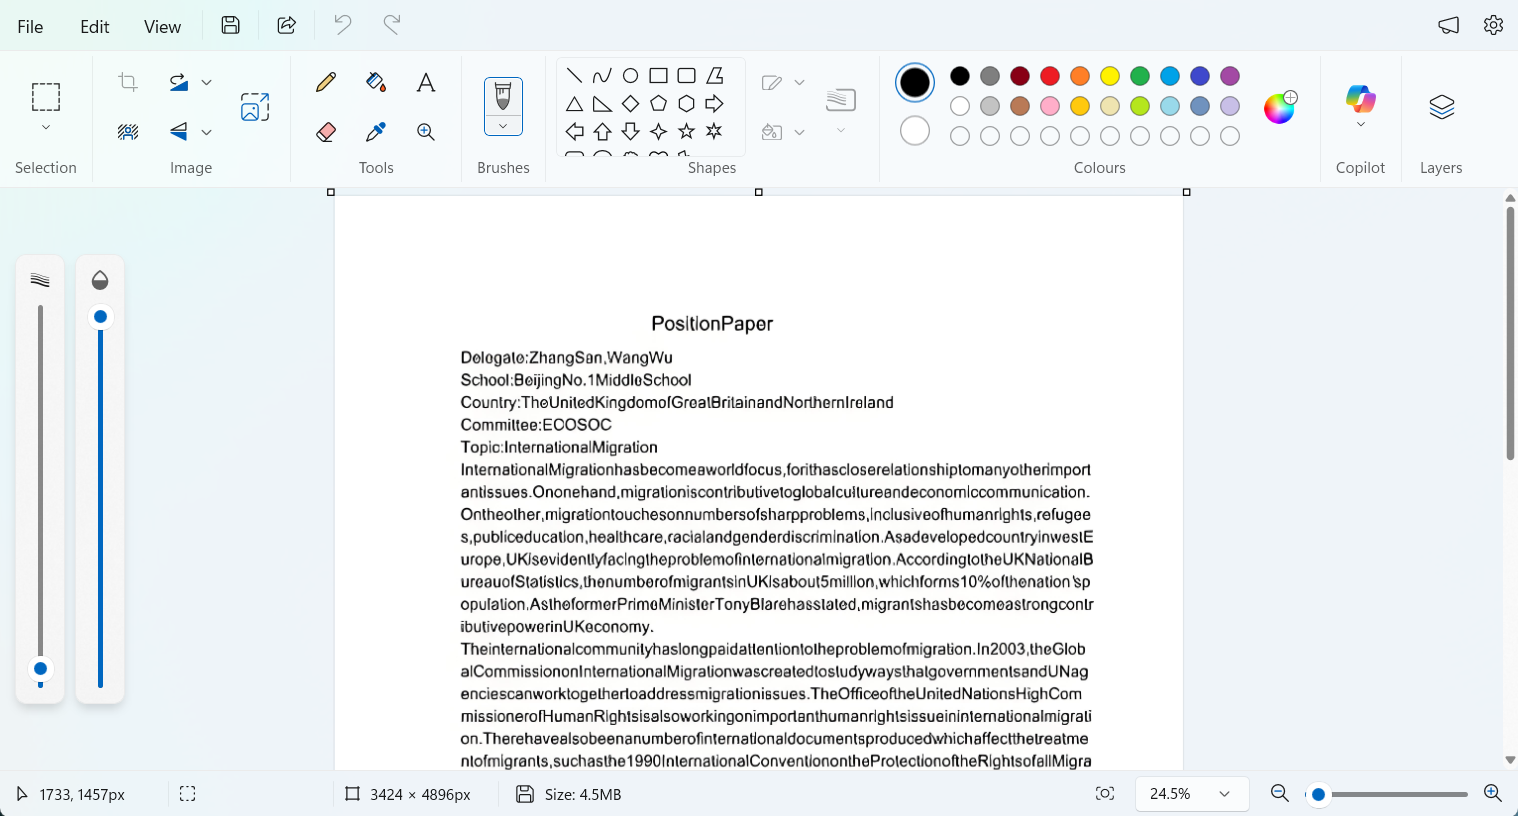Pick the Diamond shape
This screenshot has width=1518, height=816.
630,104
